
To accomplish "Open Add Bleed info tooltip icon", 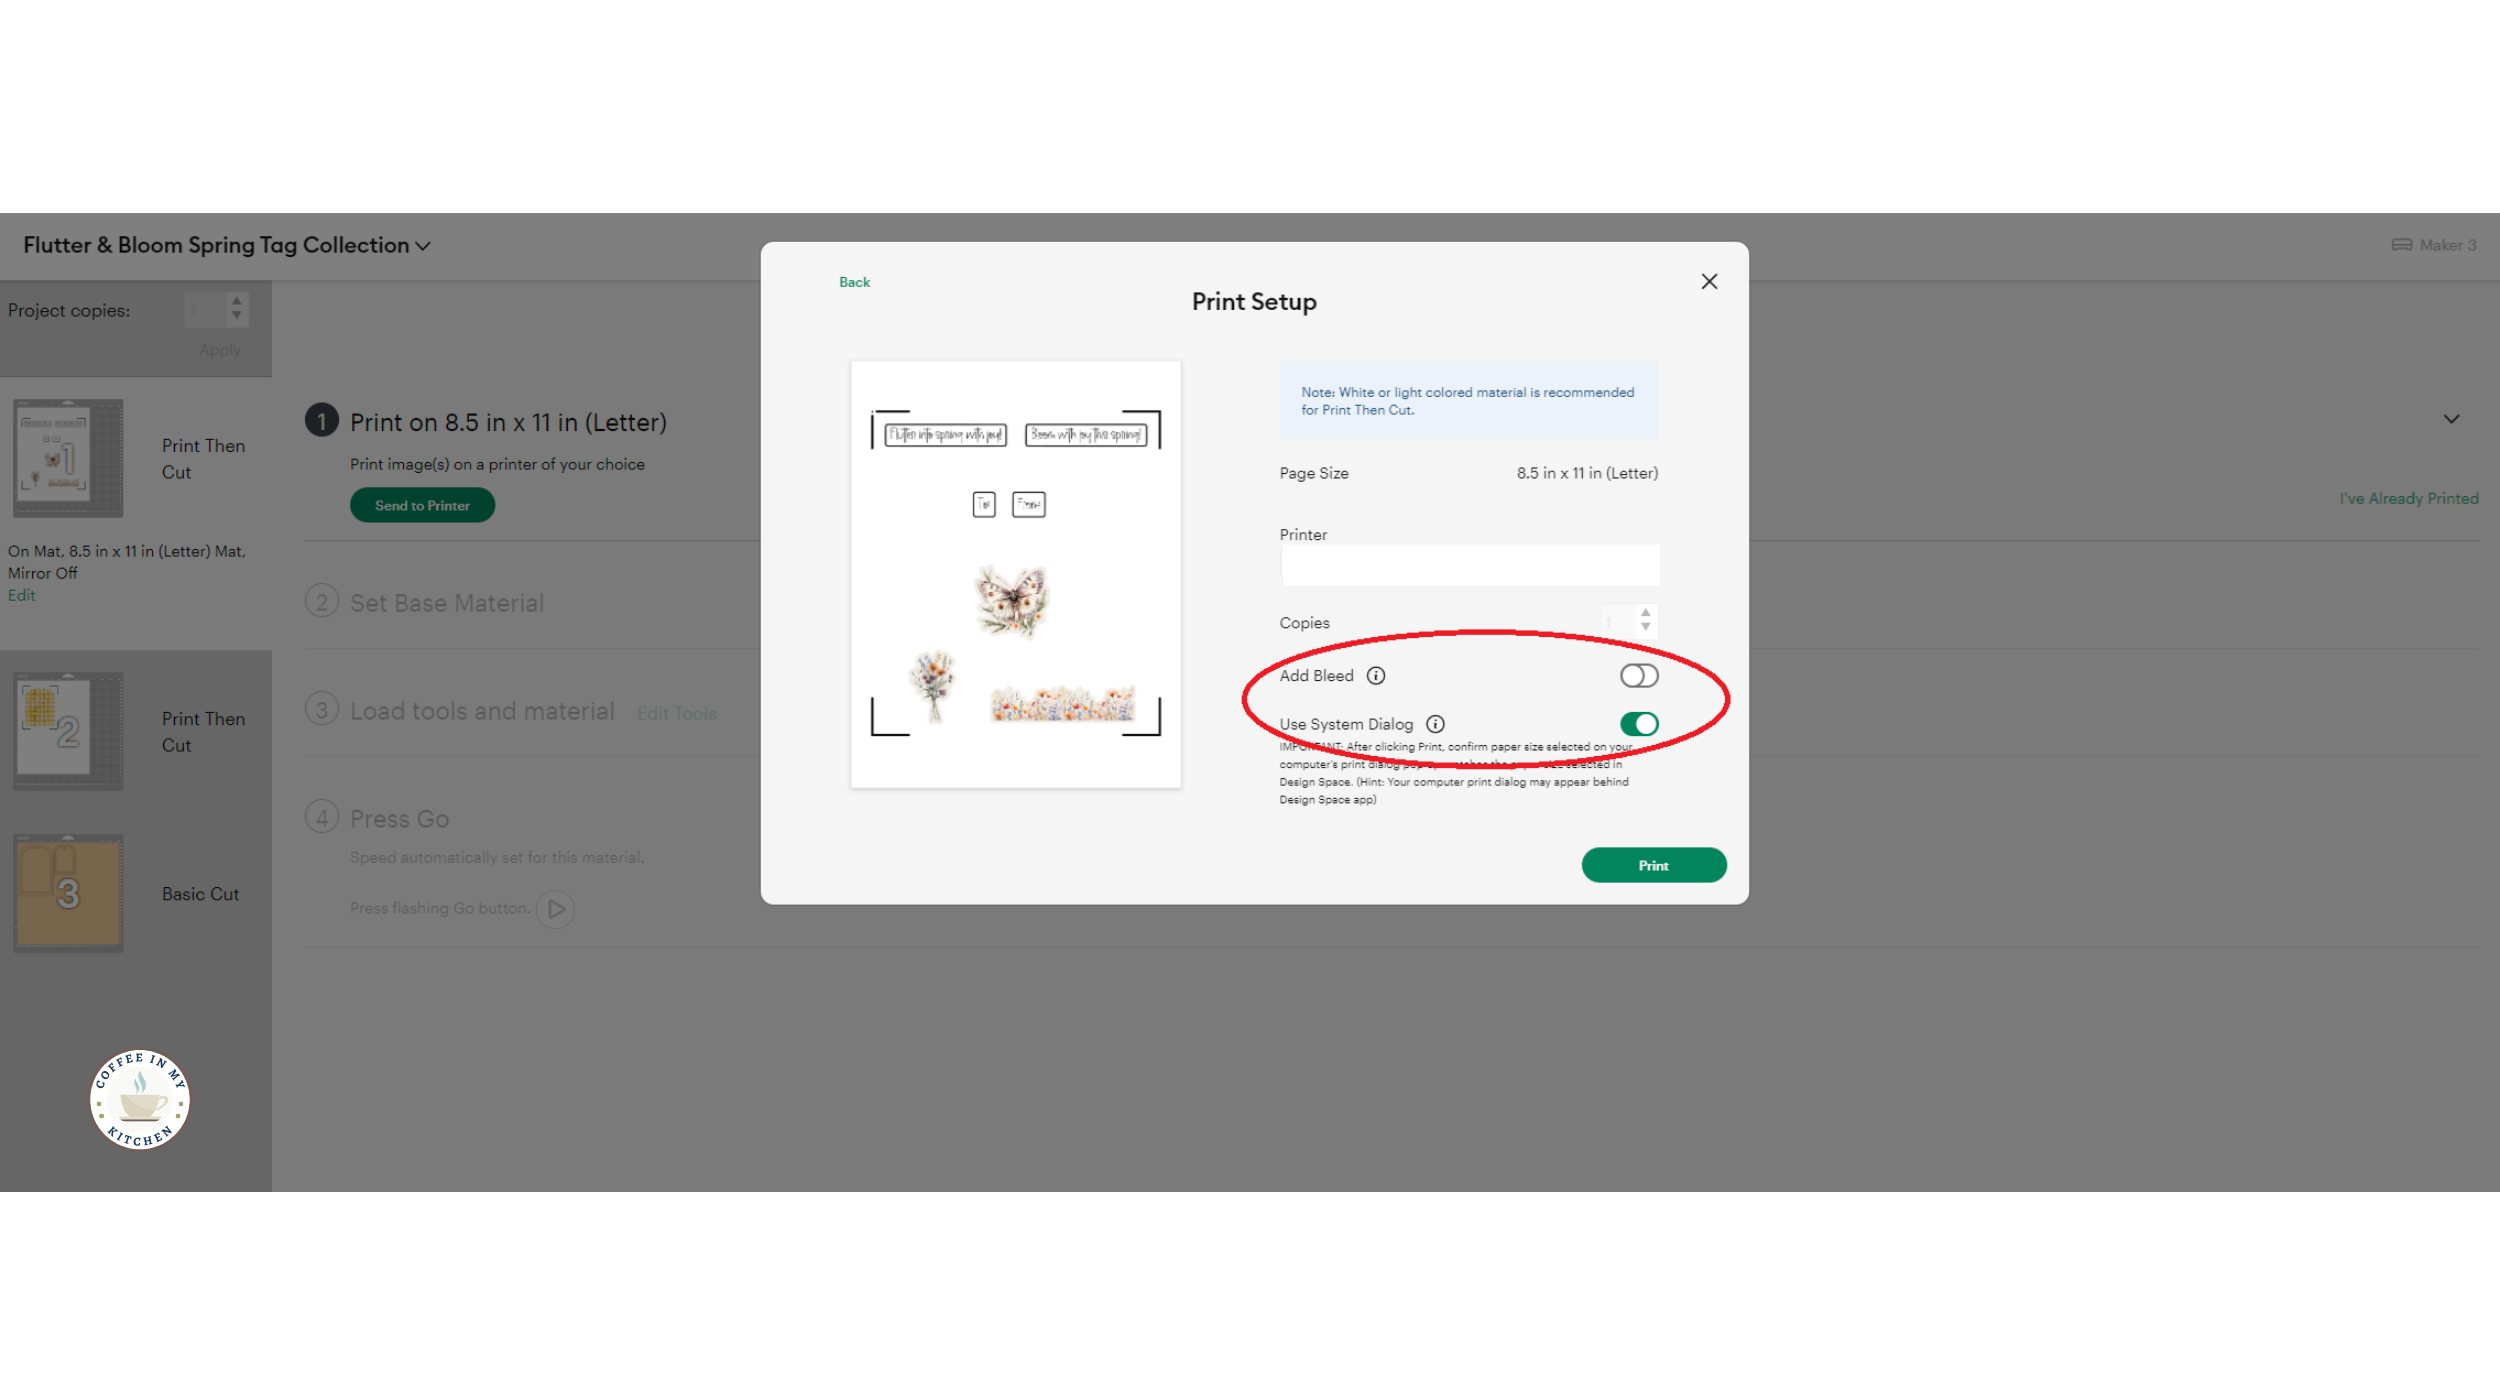I will click(1376, 676).
